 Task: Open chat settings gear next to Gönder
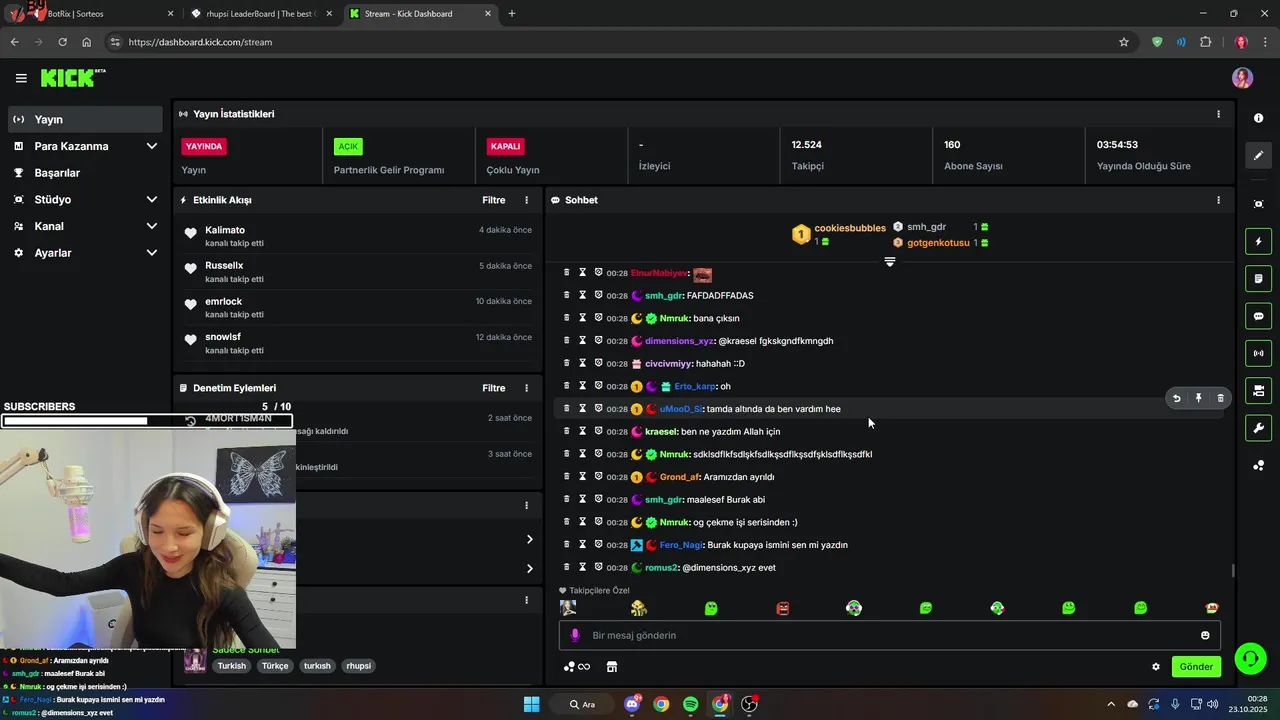[x=1156, y=667]
